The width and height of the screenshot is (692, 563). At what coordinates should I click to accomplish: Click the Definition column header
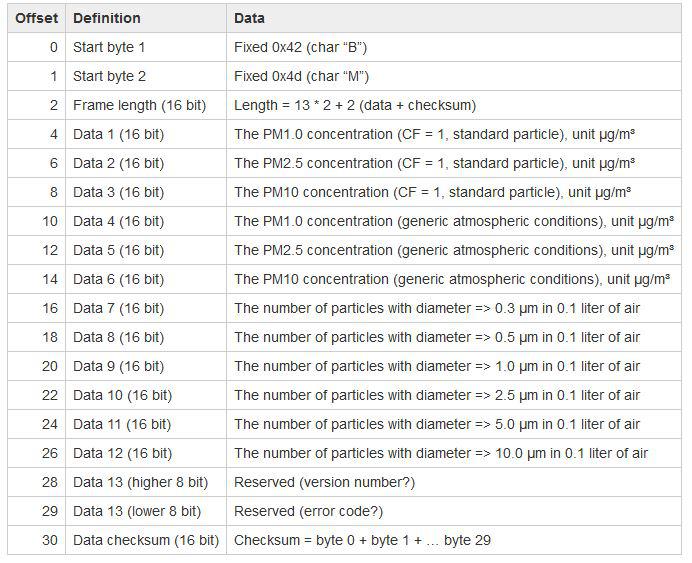coord(146,18)
